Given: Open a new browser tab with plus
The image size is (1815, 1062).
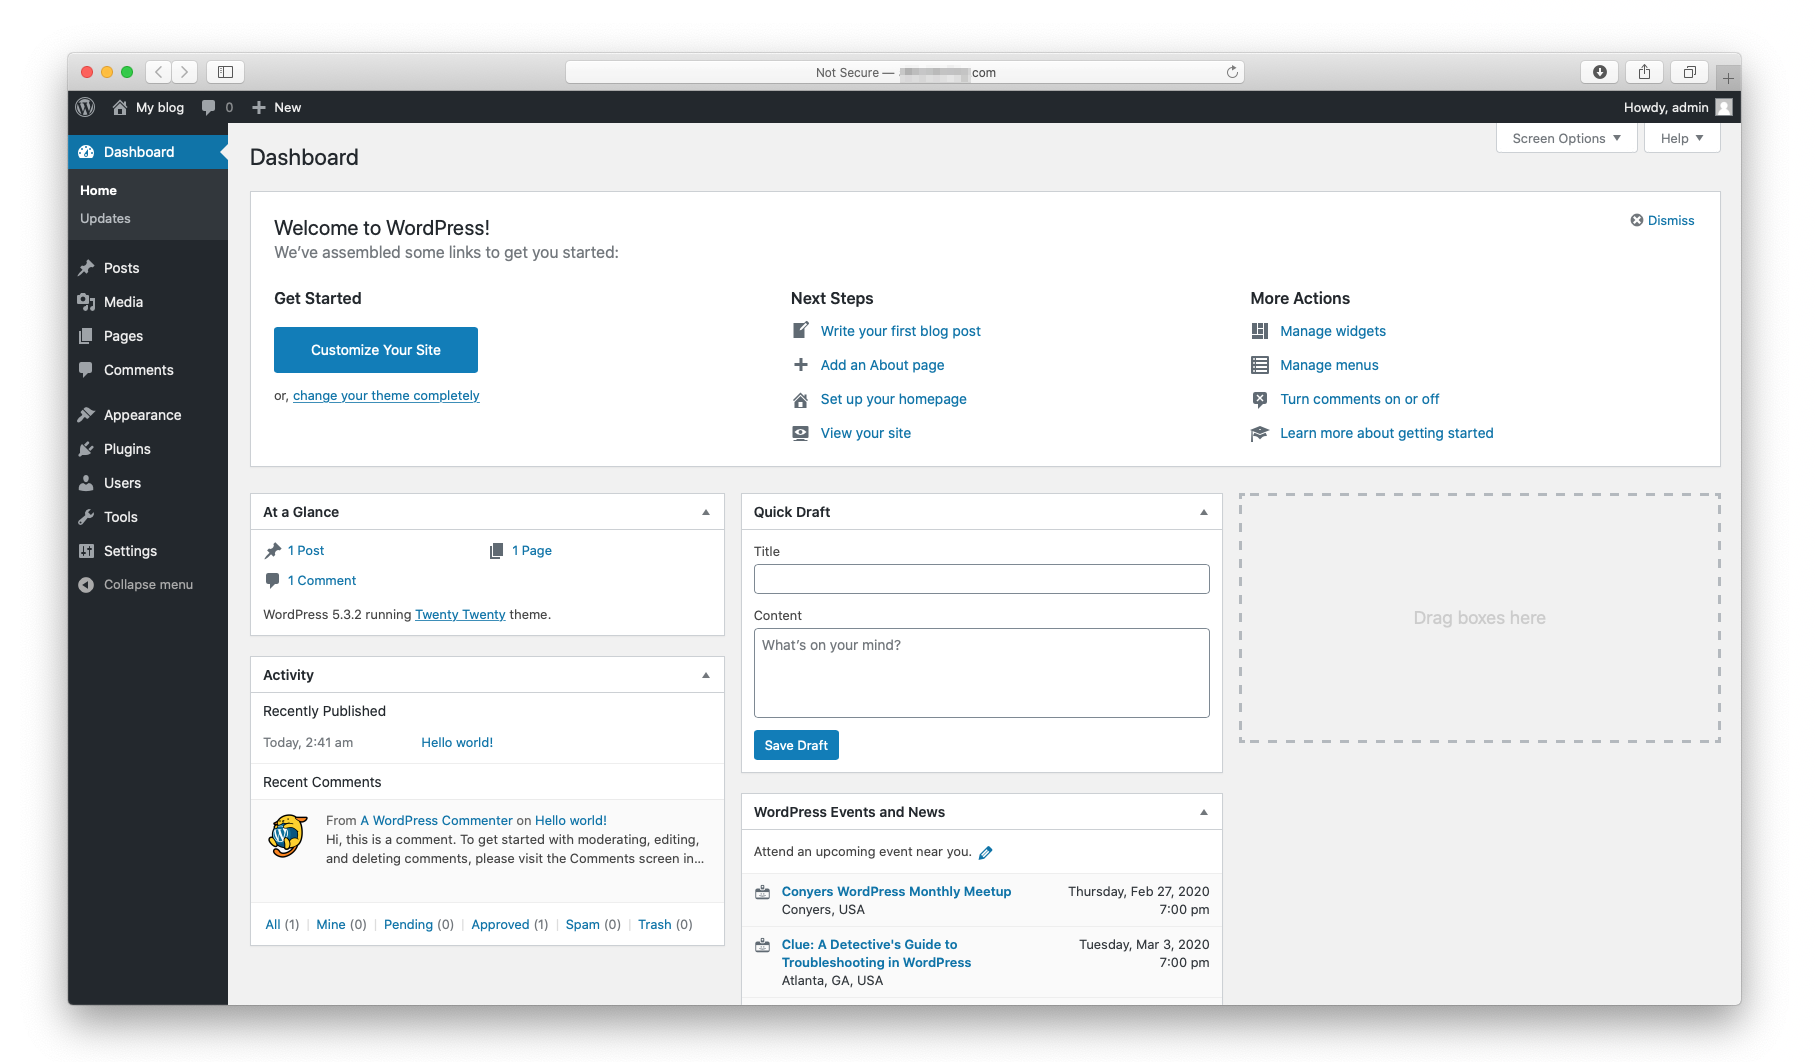Looking at the screenshot, I should (x=1728, y=78).
